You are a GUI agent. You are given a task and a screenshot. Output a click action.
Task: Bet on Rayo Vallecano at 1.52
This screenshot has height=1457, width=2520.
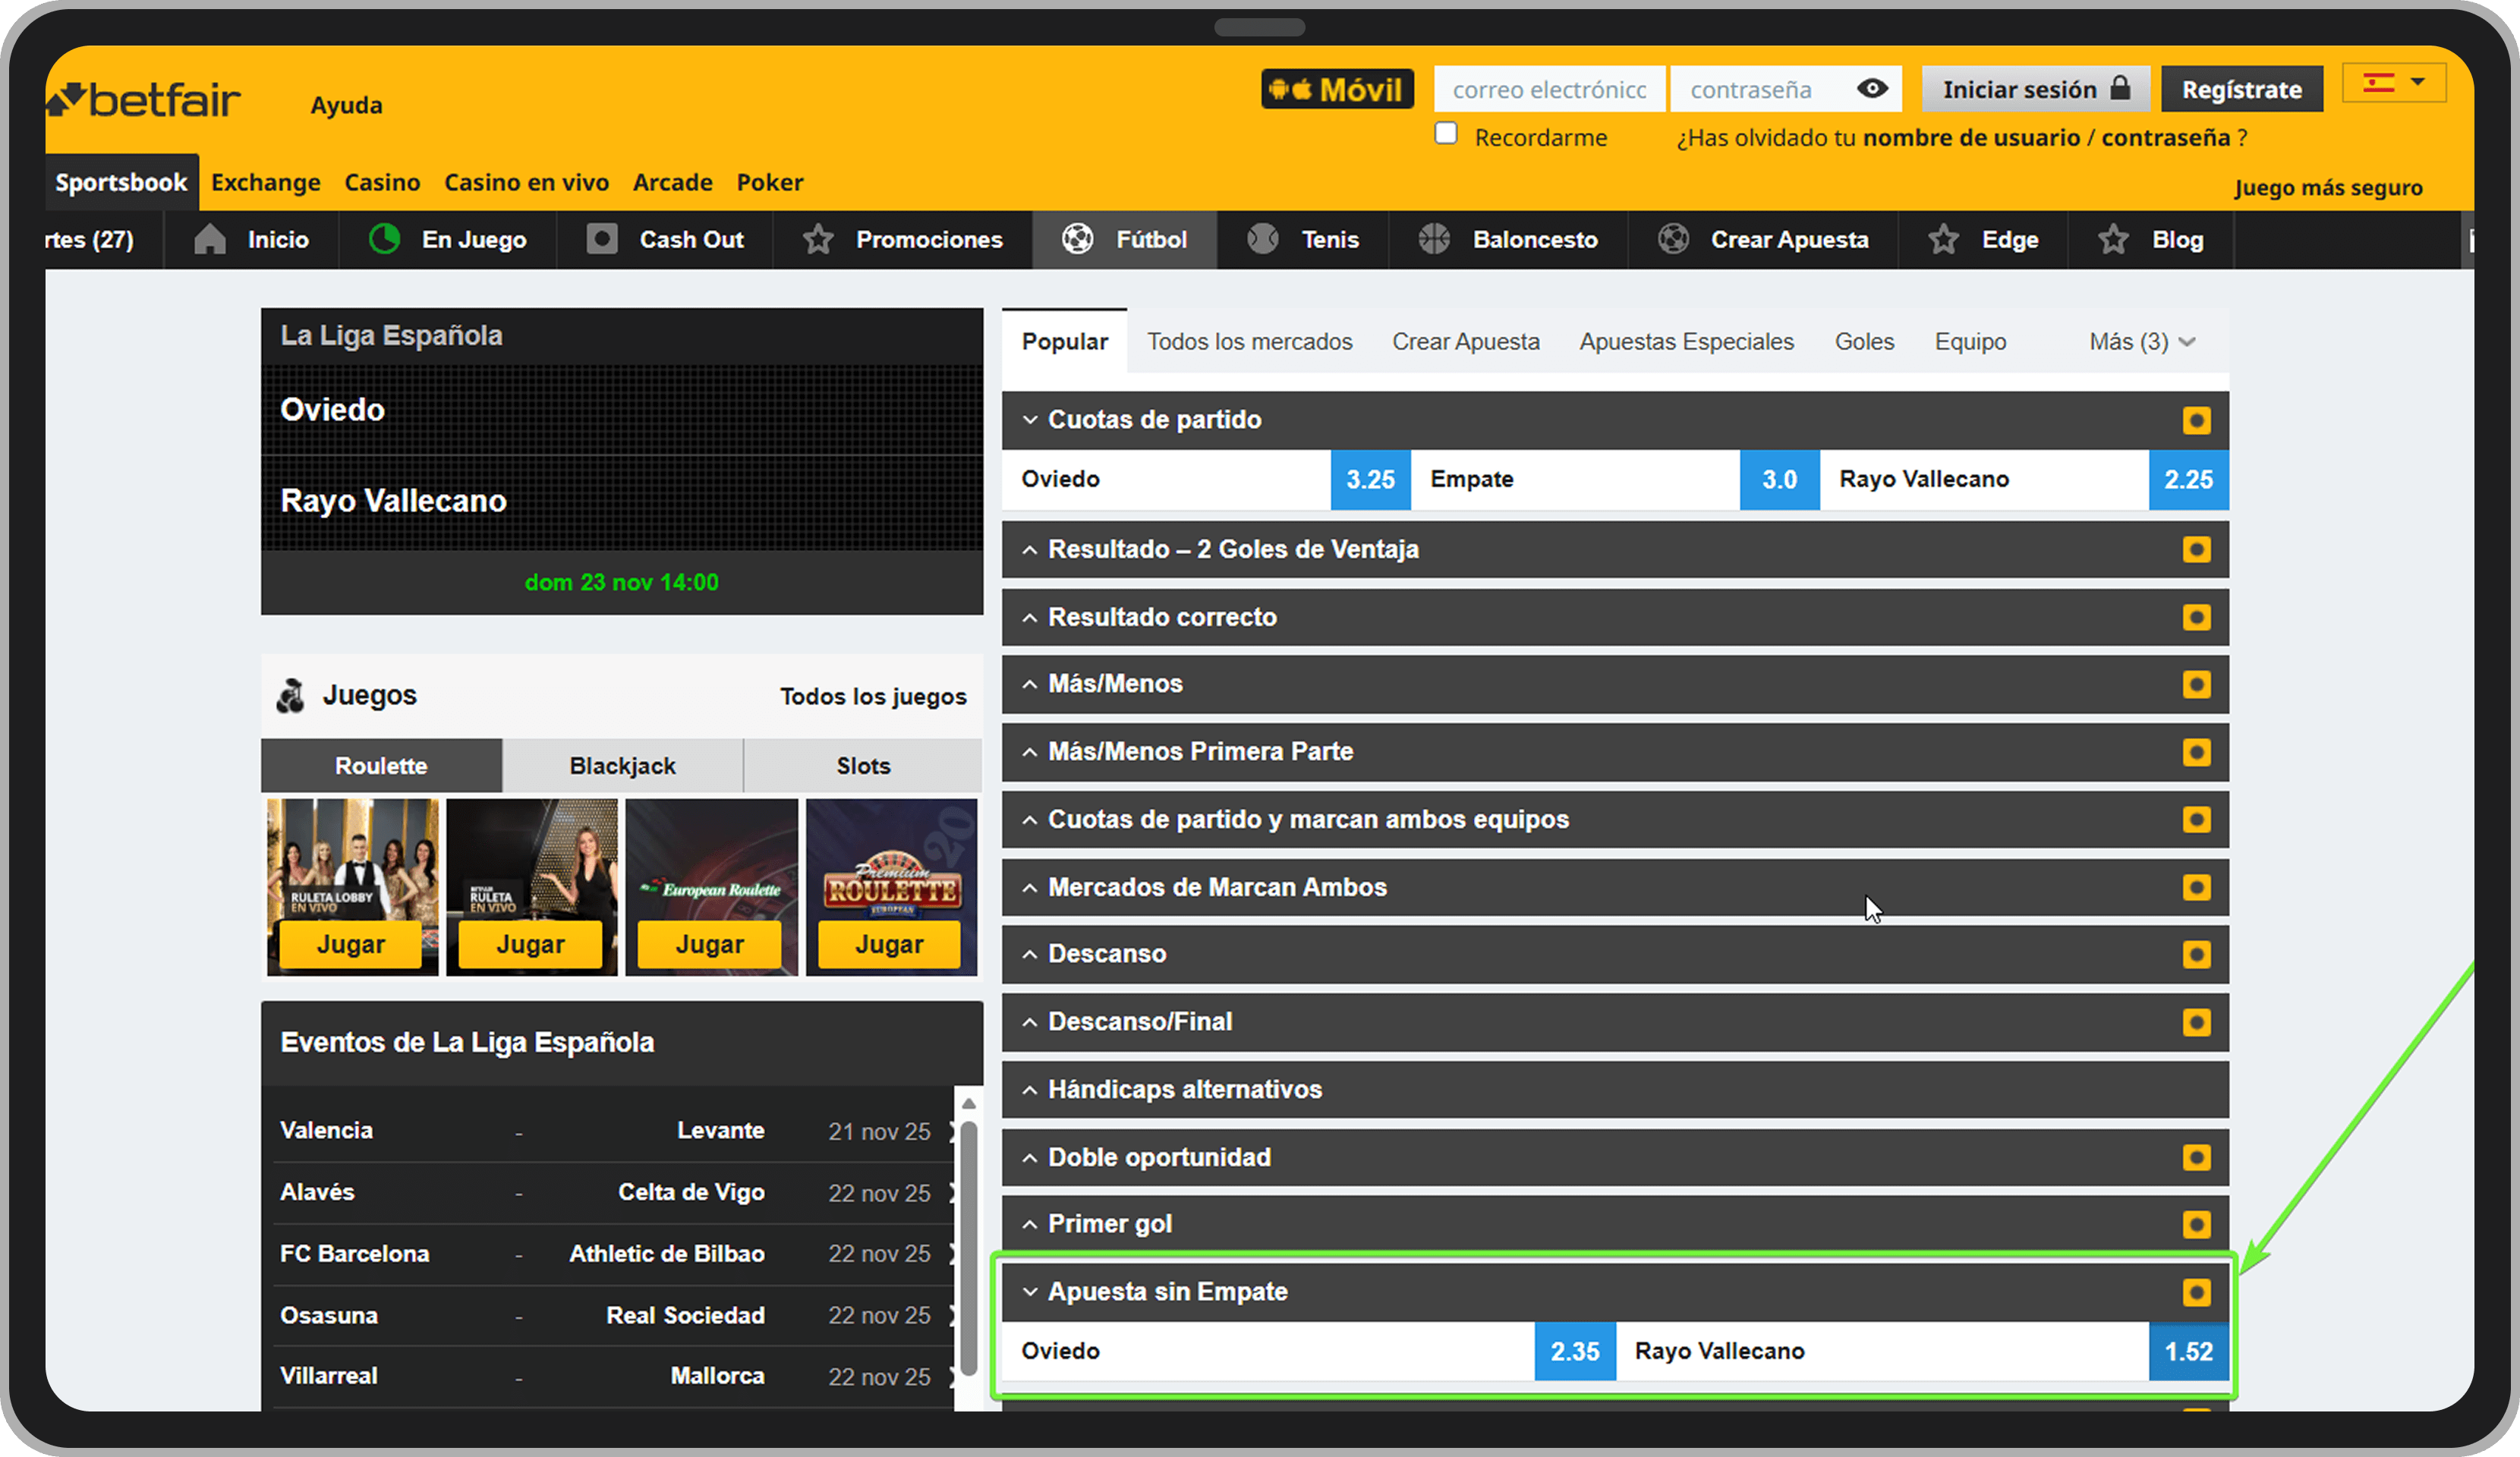coord(2188,1352)
